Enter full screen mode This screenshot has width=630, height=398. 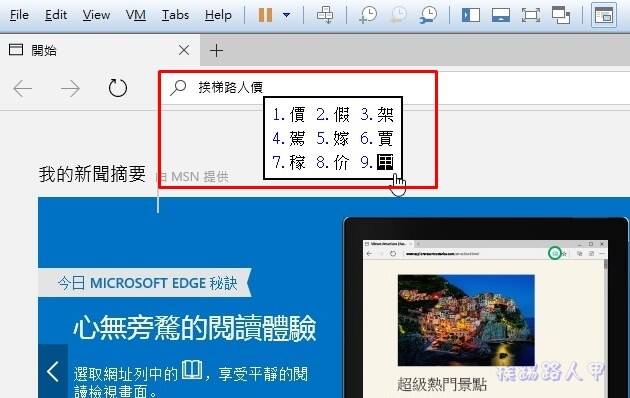click(x=531, y=15)
